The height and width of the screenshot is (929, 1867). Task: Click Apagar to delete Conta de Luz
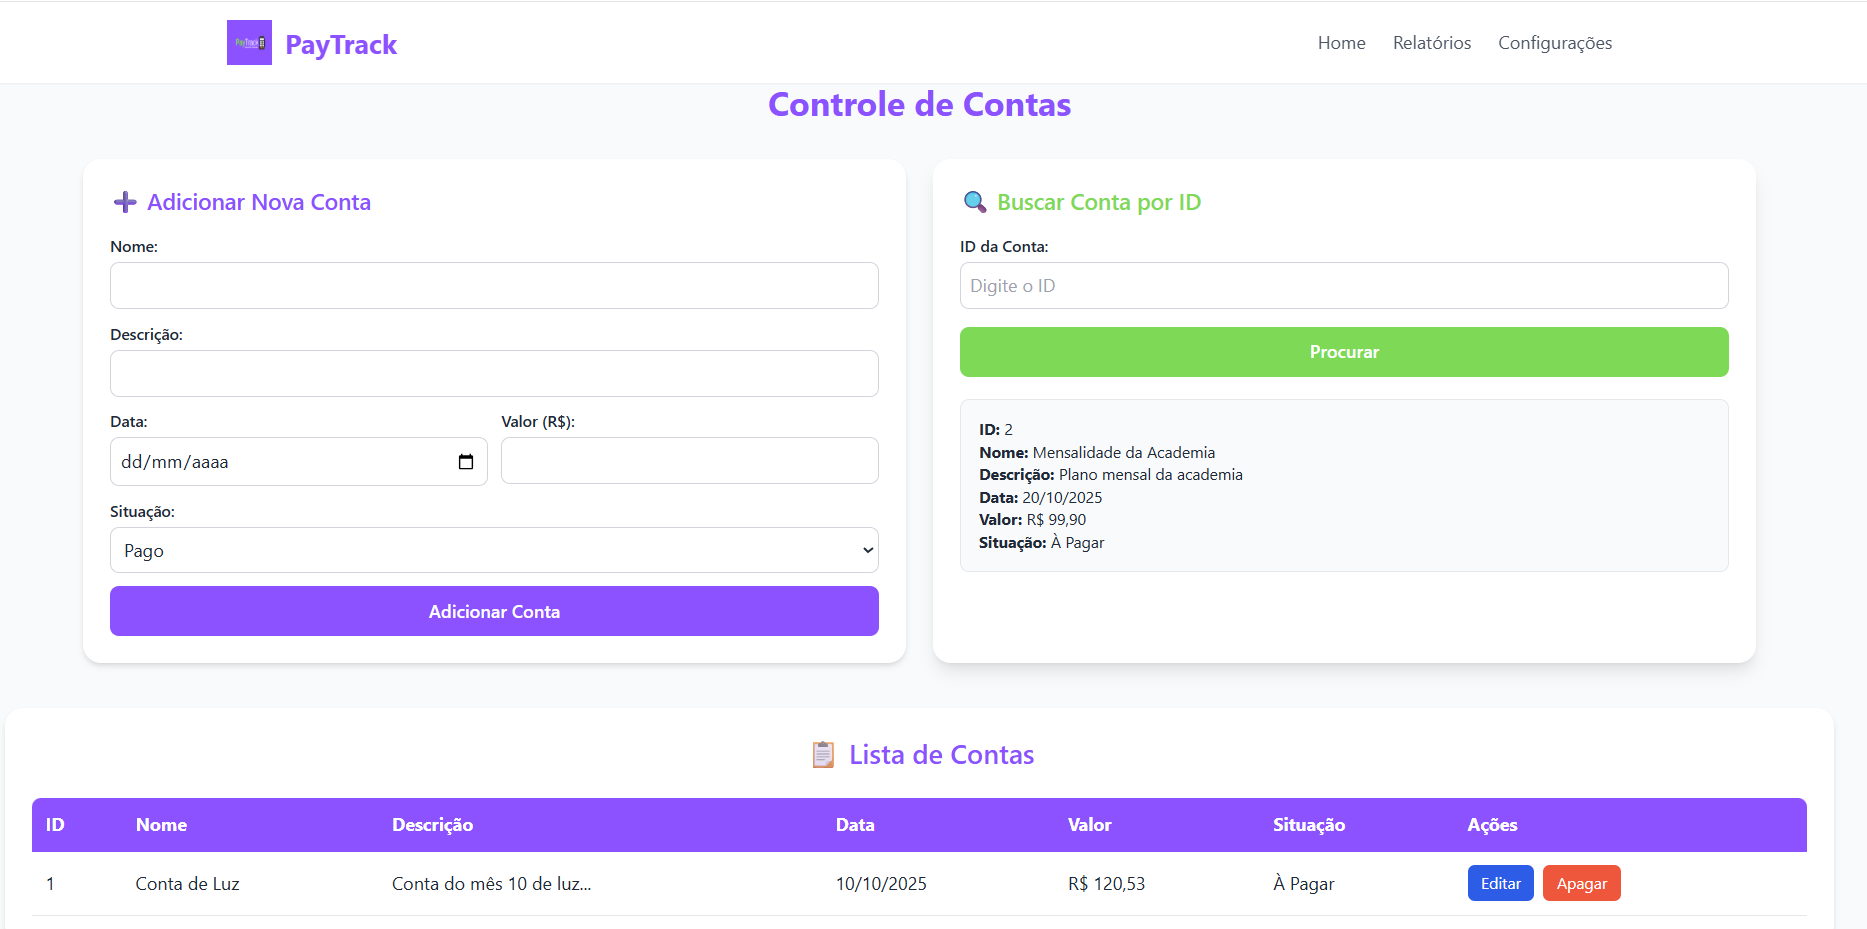[x=1581, y=883]
